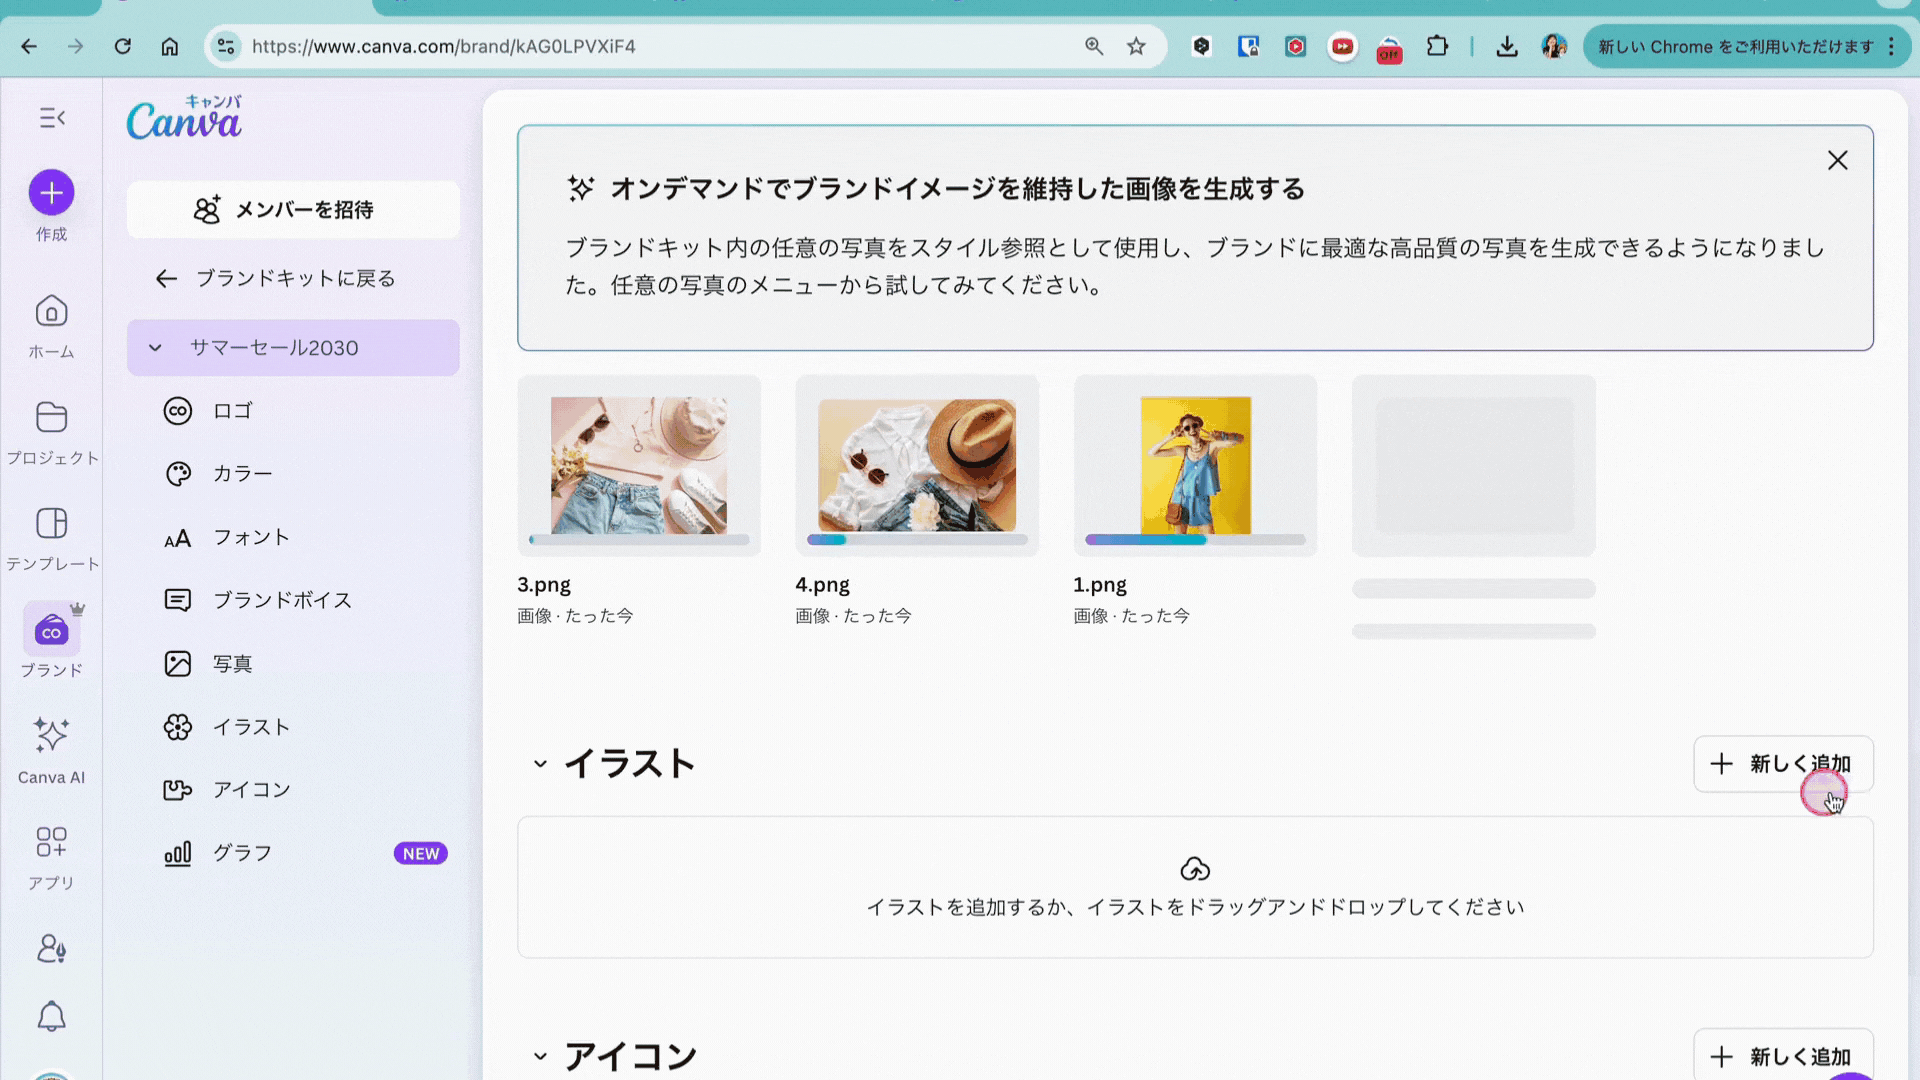Click the purple Create plus button
Image resolution: width=1920 pixels, height=1080 pixels.
coord(51,193)
